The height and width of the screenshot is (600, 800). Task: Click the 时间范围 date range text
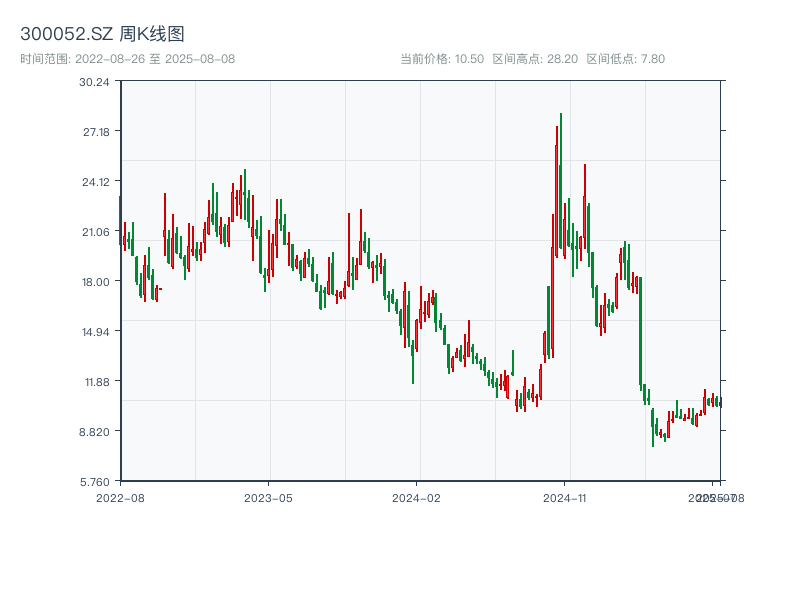(127, 59)
